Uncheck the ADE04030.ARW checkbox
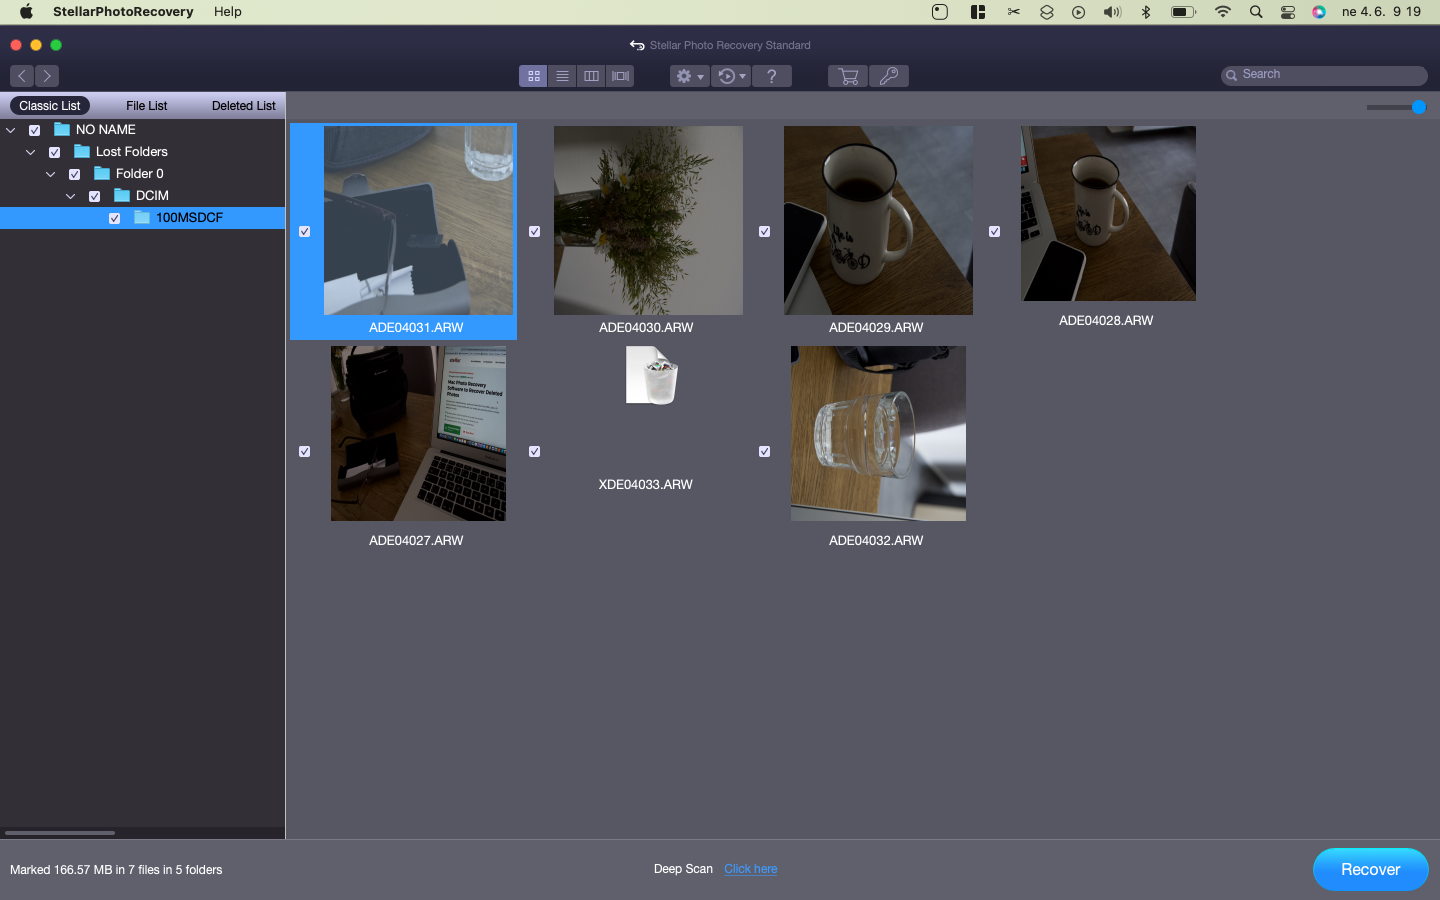Viewport: 1440px width, 900px height. [x=535, y=232]
